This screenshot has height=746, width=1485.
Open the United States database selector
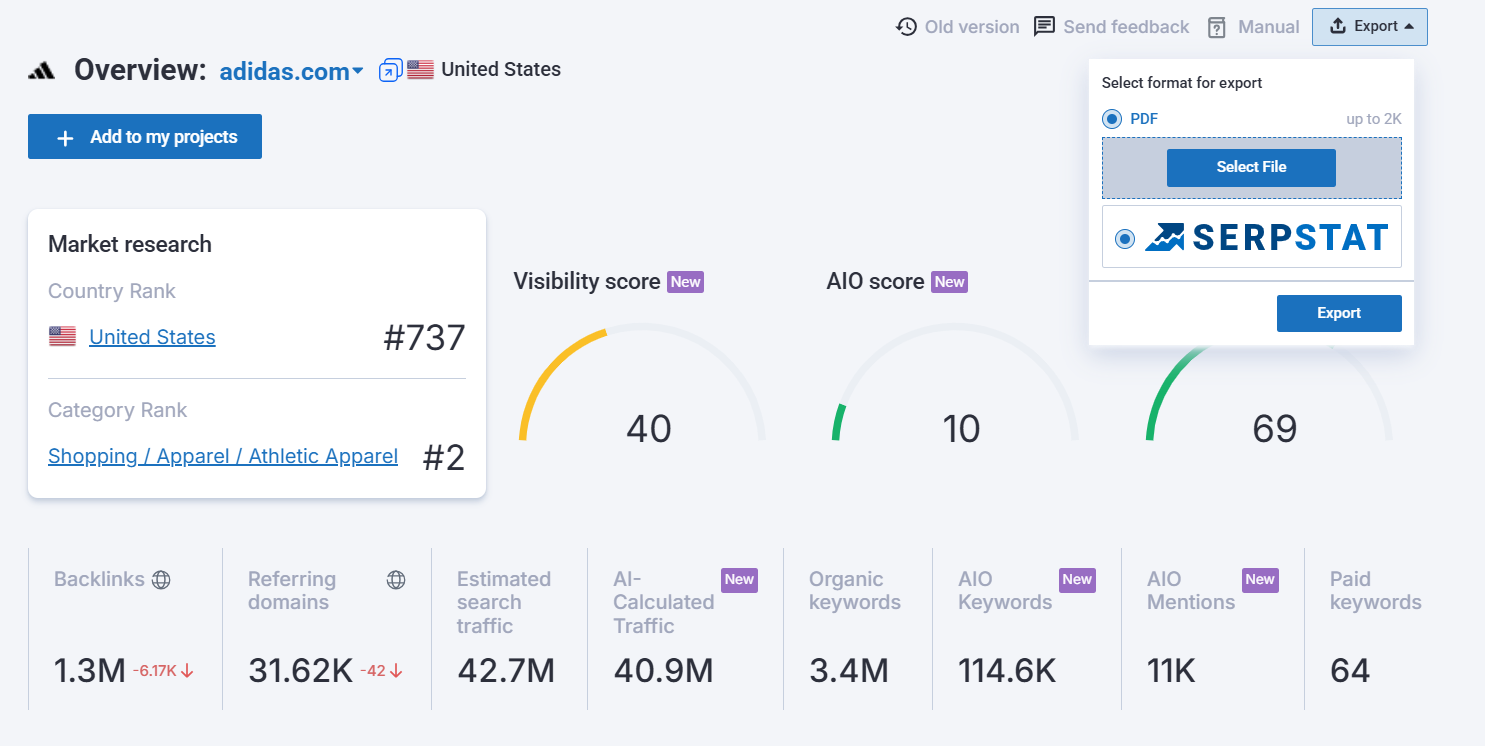click(x=500, y=70)
